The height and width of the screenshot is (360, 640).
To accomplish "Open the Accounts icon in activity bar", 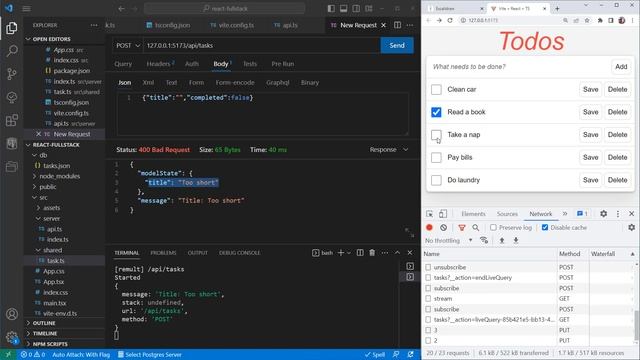I will [12, 314].
